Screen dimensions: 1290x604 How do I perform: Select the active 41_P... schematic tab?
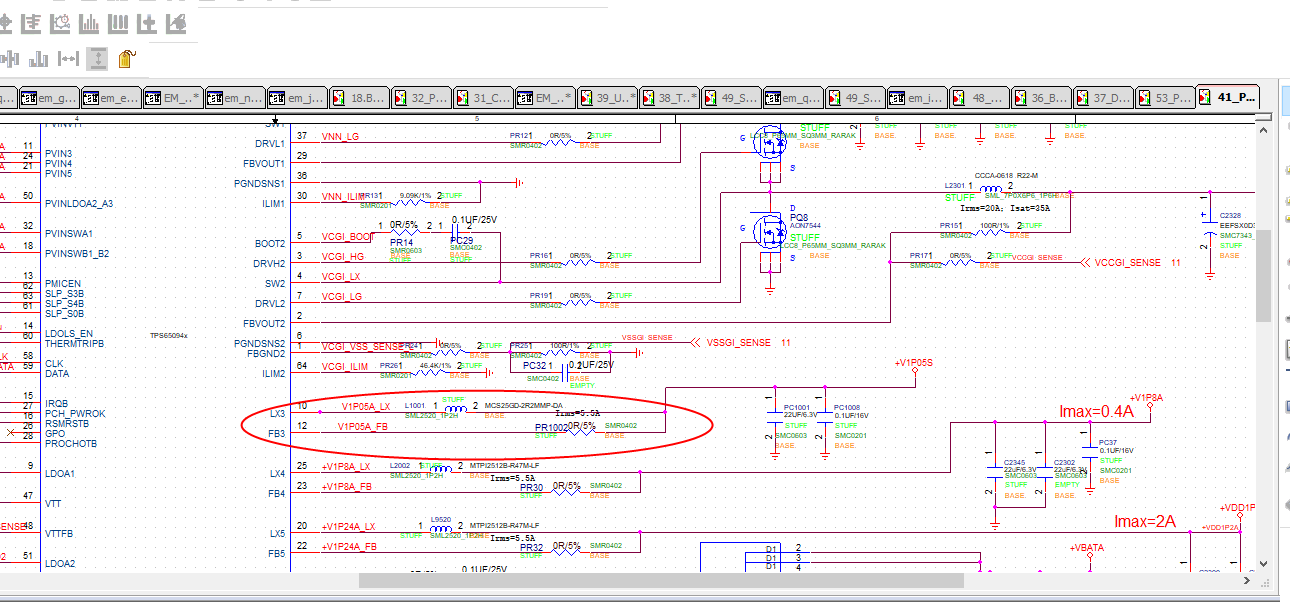pos(1227,98)
